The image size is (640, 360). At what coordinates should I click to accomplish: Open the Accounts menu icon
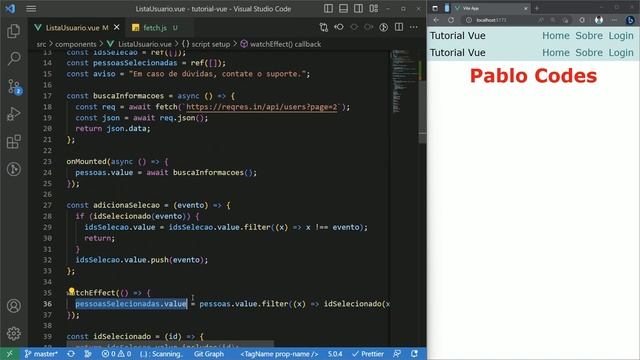[x=13, y=306]
